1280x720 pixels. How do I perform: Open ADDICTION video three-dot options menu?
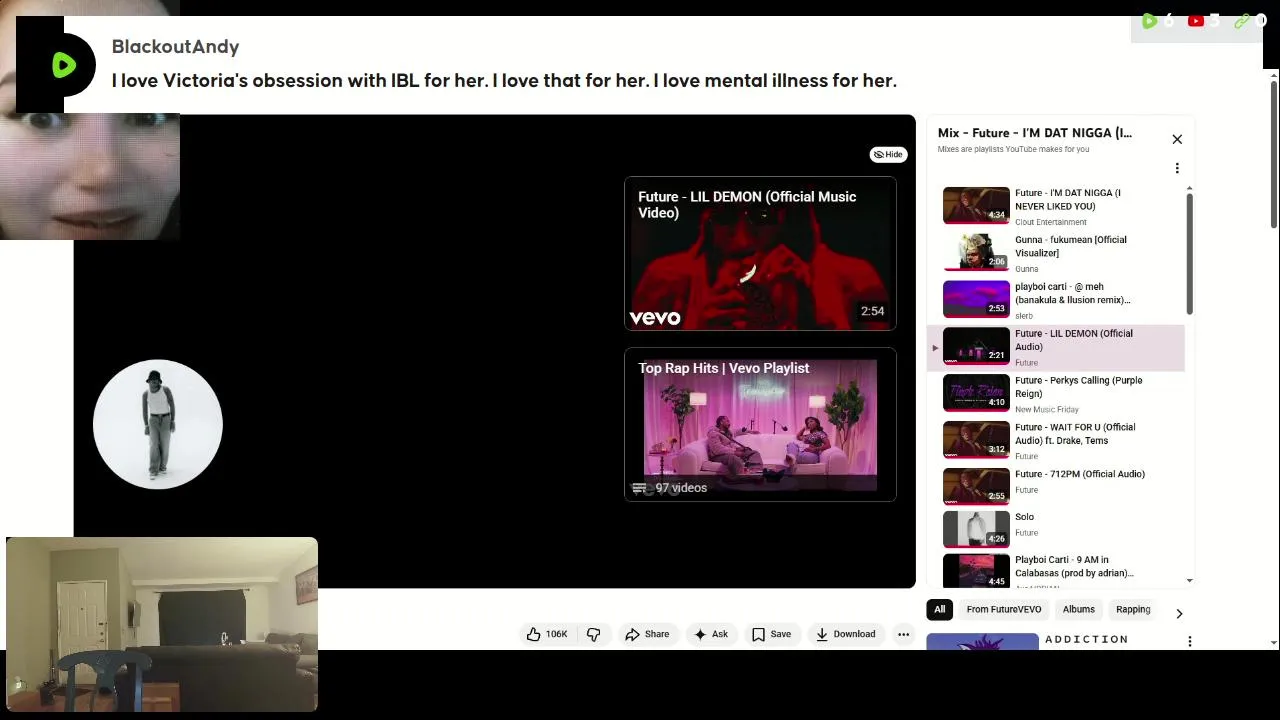pyautogui.click(x=1189, y=641)
